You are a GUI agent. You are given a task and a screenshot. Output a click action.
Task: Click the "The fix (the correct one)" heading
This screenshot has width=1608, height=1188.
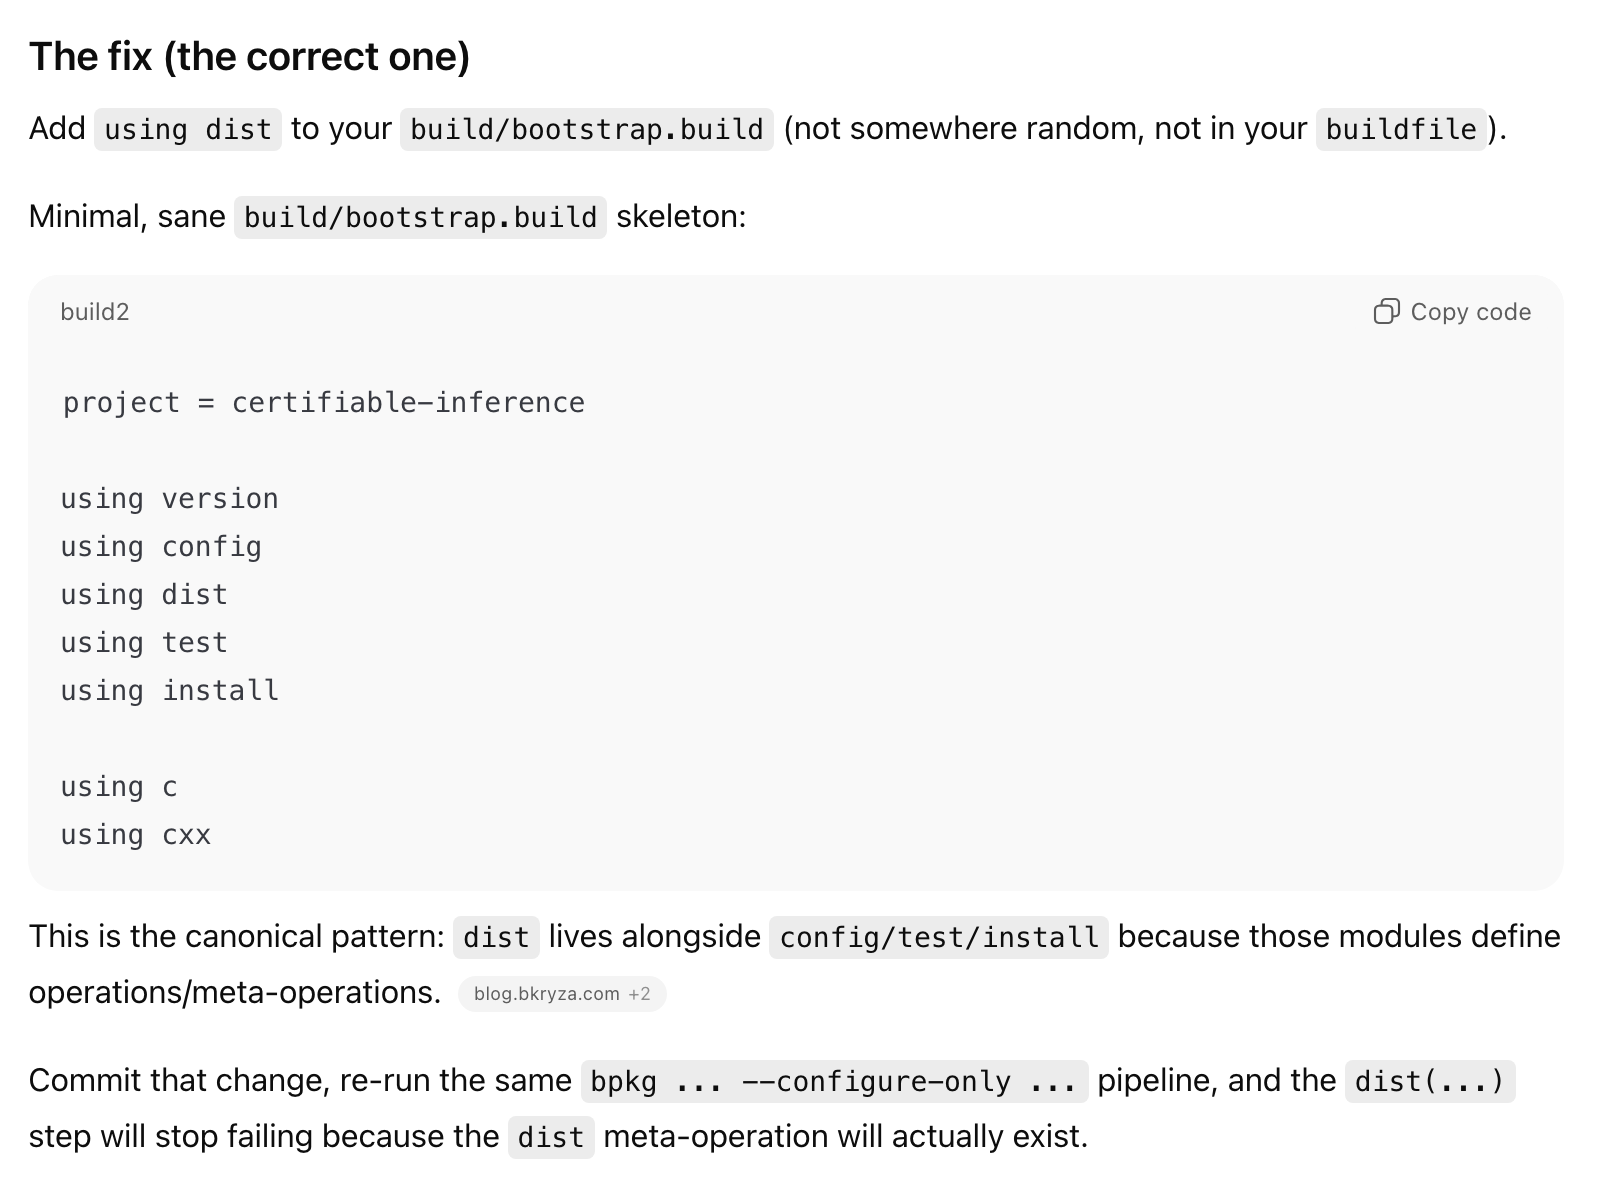(x=249, y=57)
